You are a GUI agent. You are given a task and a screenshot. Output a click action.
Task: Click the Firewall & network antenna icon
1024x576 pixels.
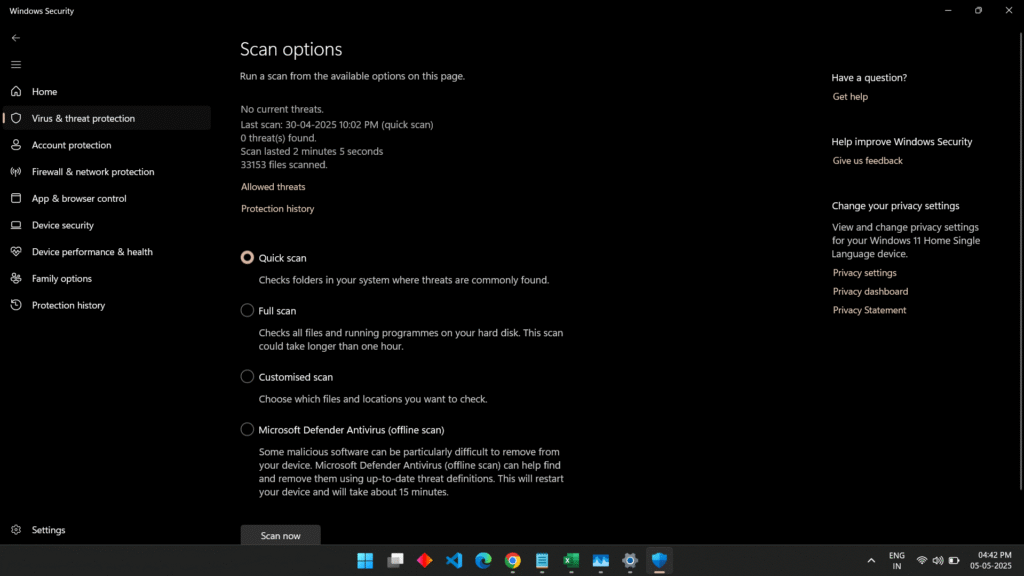(x=16, y=172)
